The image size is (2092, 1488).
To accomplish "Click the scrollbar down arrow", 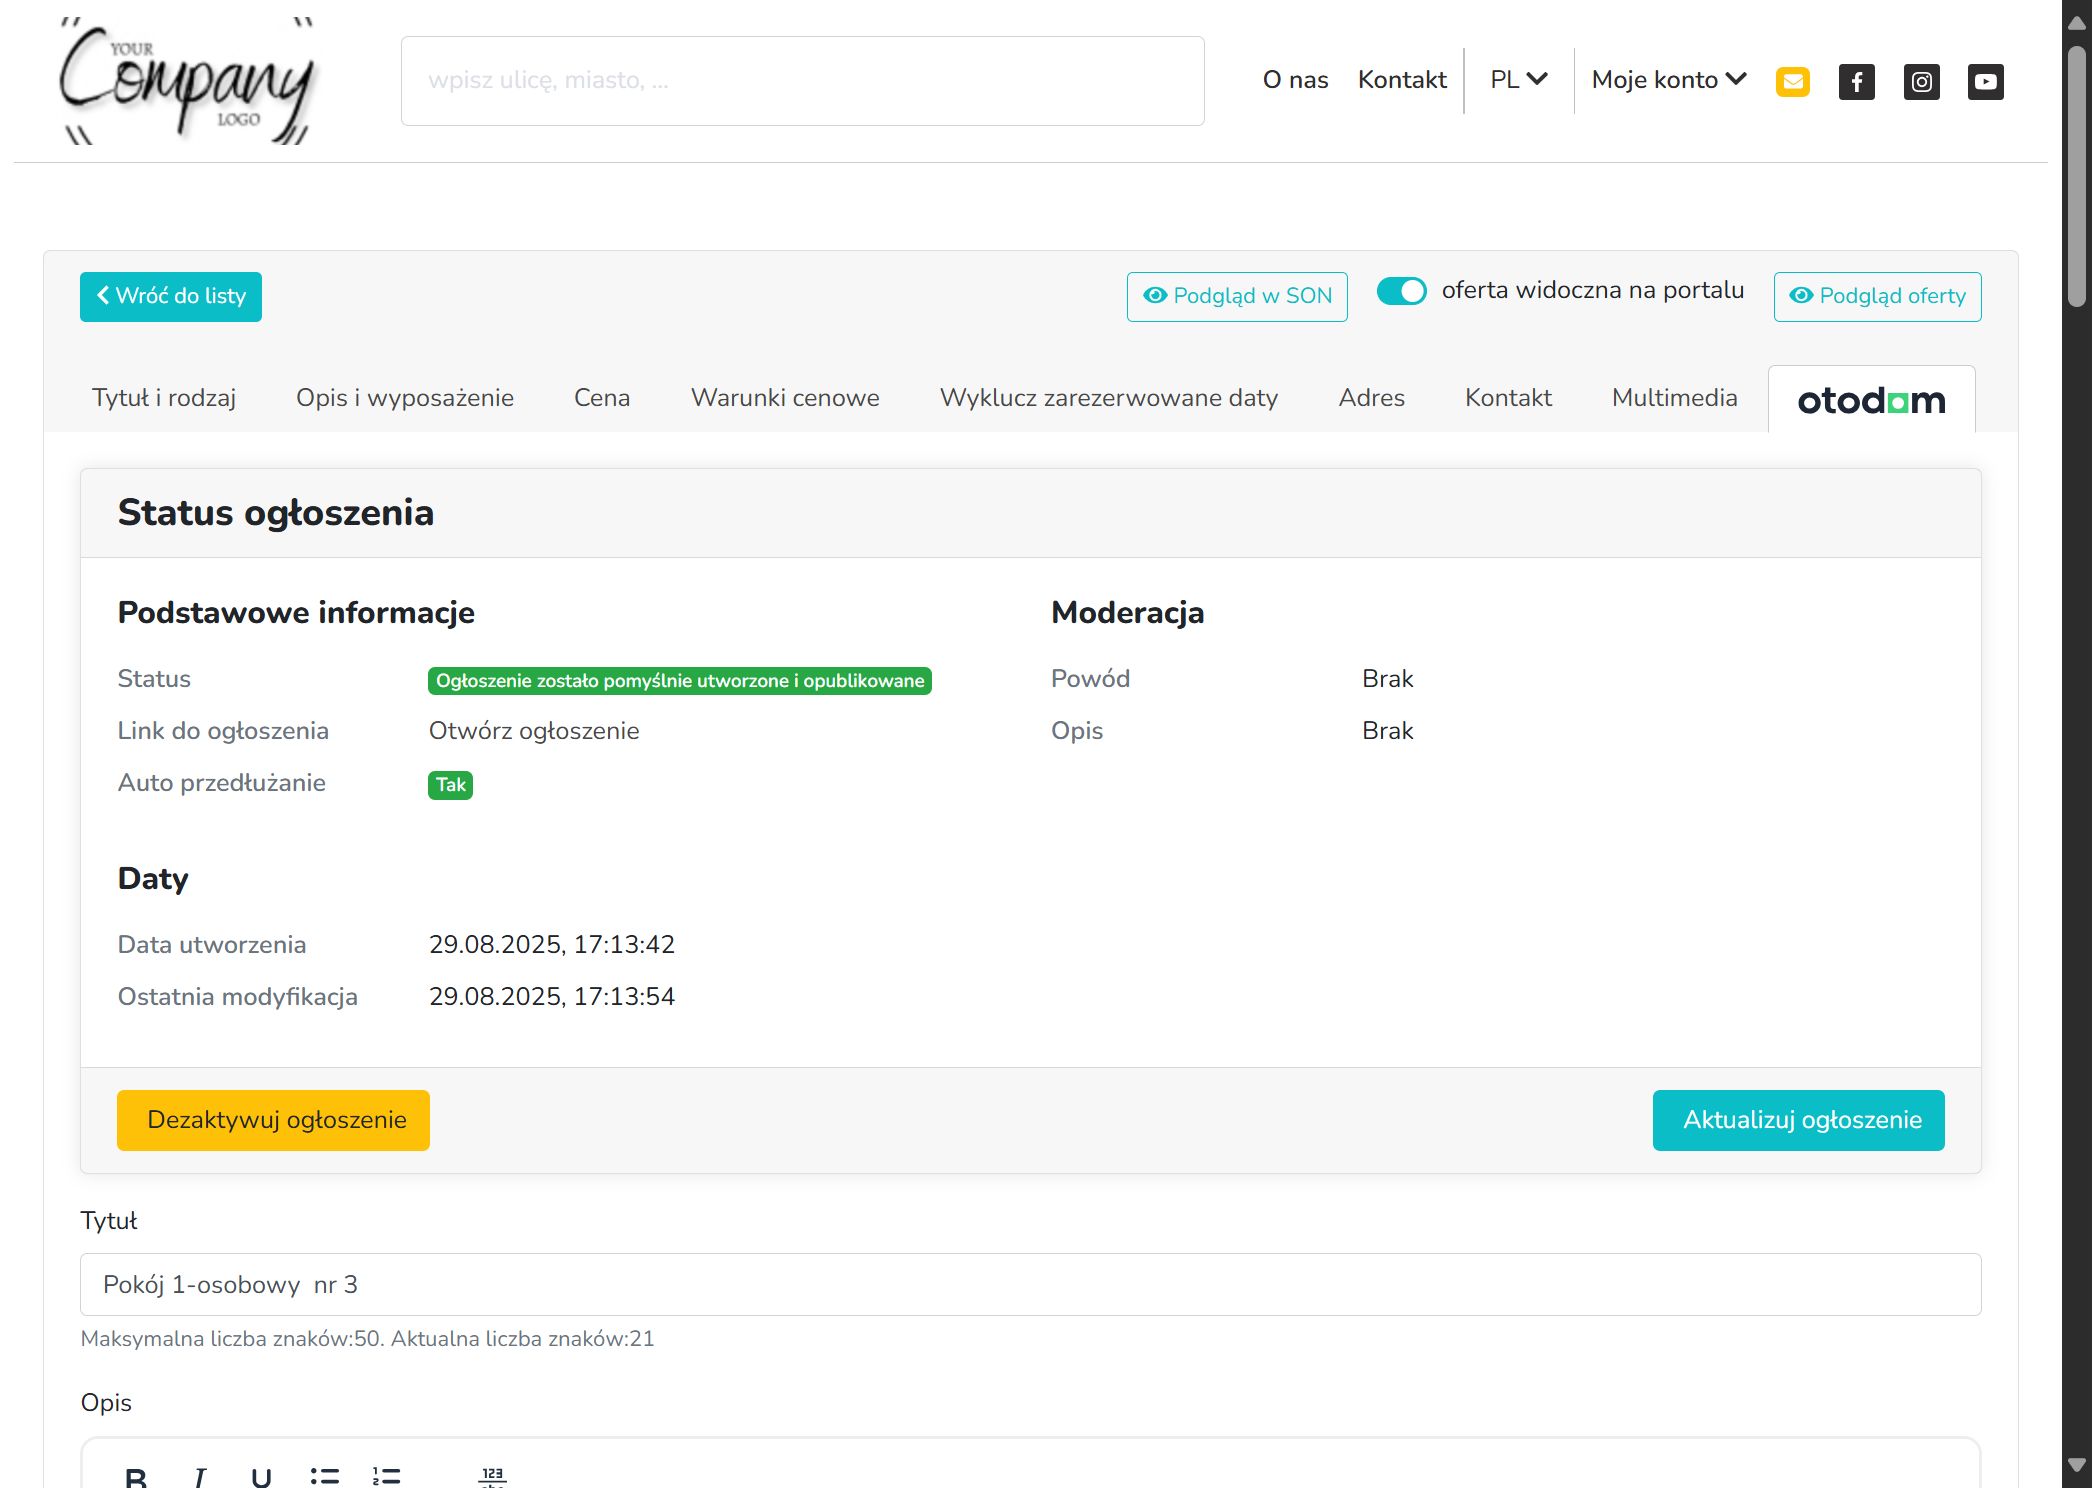I will coord(2077,1465).
